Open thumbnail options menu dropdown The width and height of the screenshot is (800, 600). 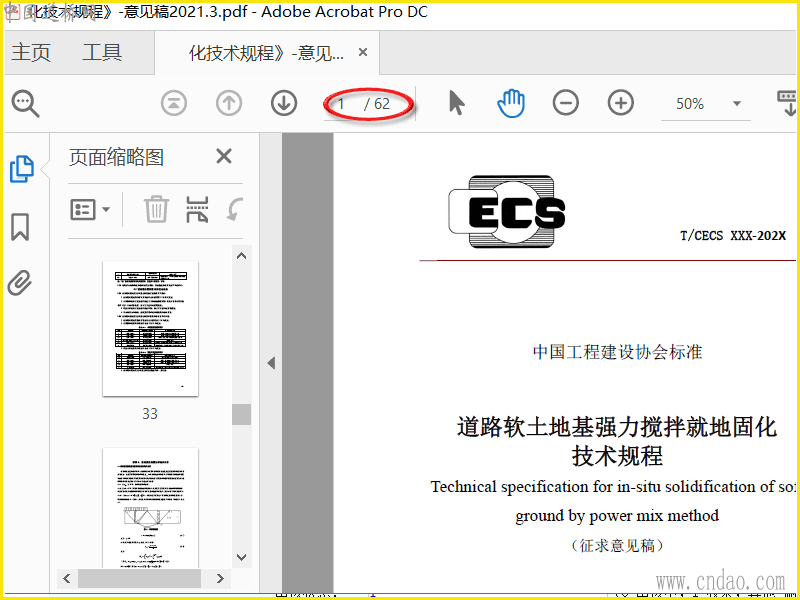click(x=90, y=209)
